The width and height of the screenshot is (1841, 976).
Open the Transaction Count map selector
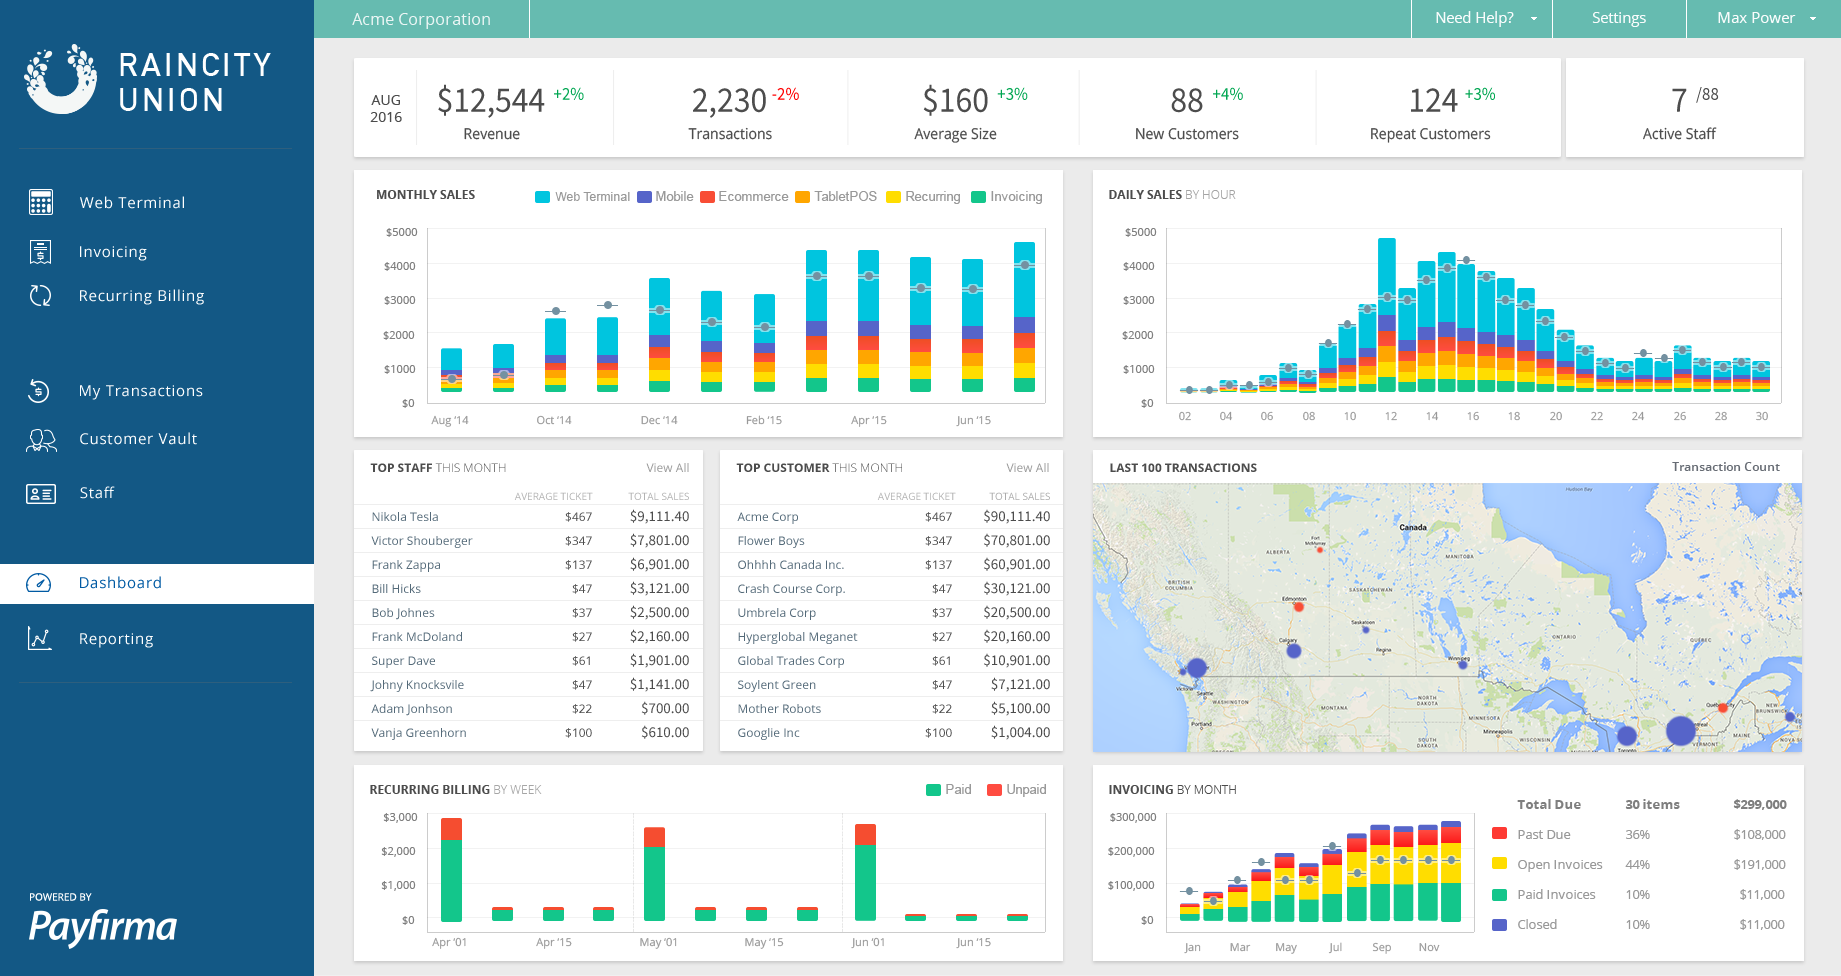click(1725, 467)
